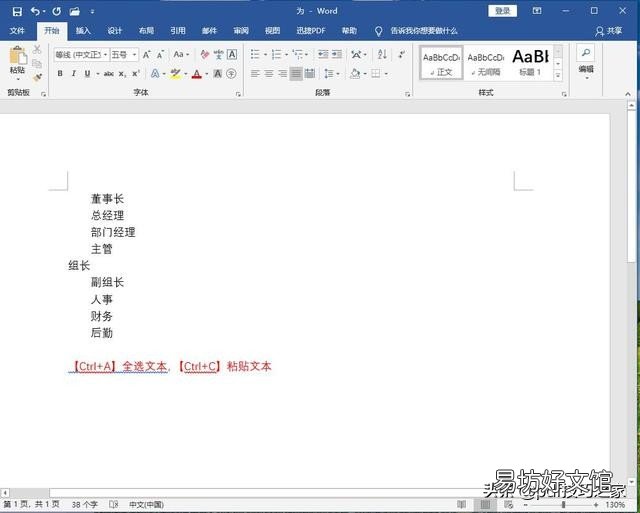Open bullets list dropdown arrow
640x513 pixels.
pos(265,55)
